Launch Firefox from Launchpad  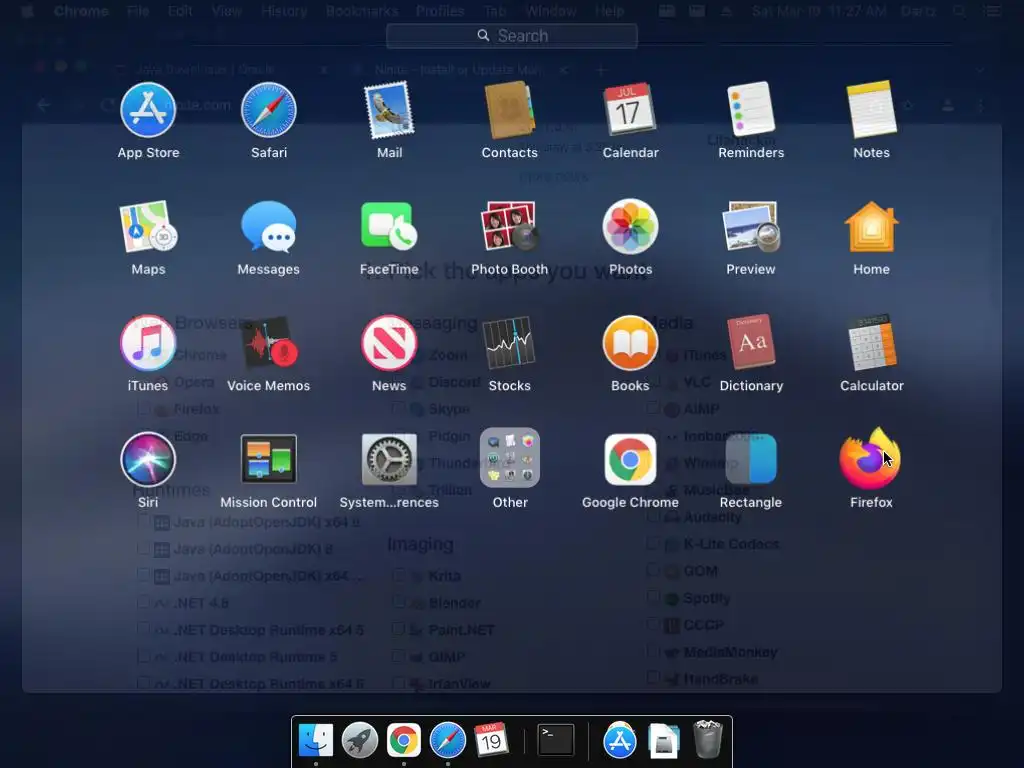point(870,458)
